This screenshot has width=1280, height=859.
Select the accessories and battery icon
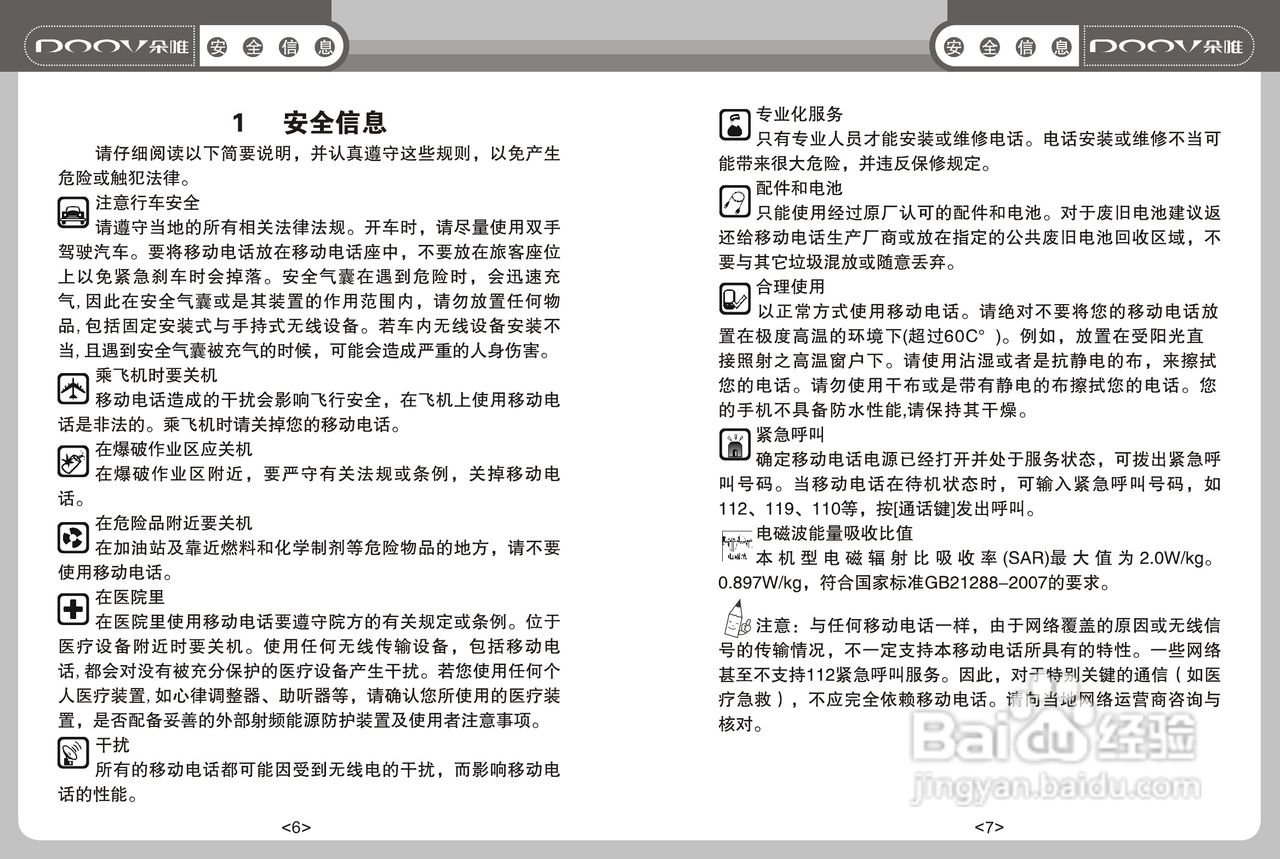tap(733, 200)
